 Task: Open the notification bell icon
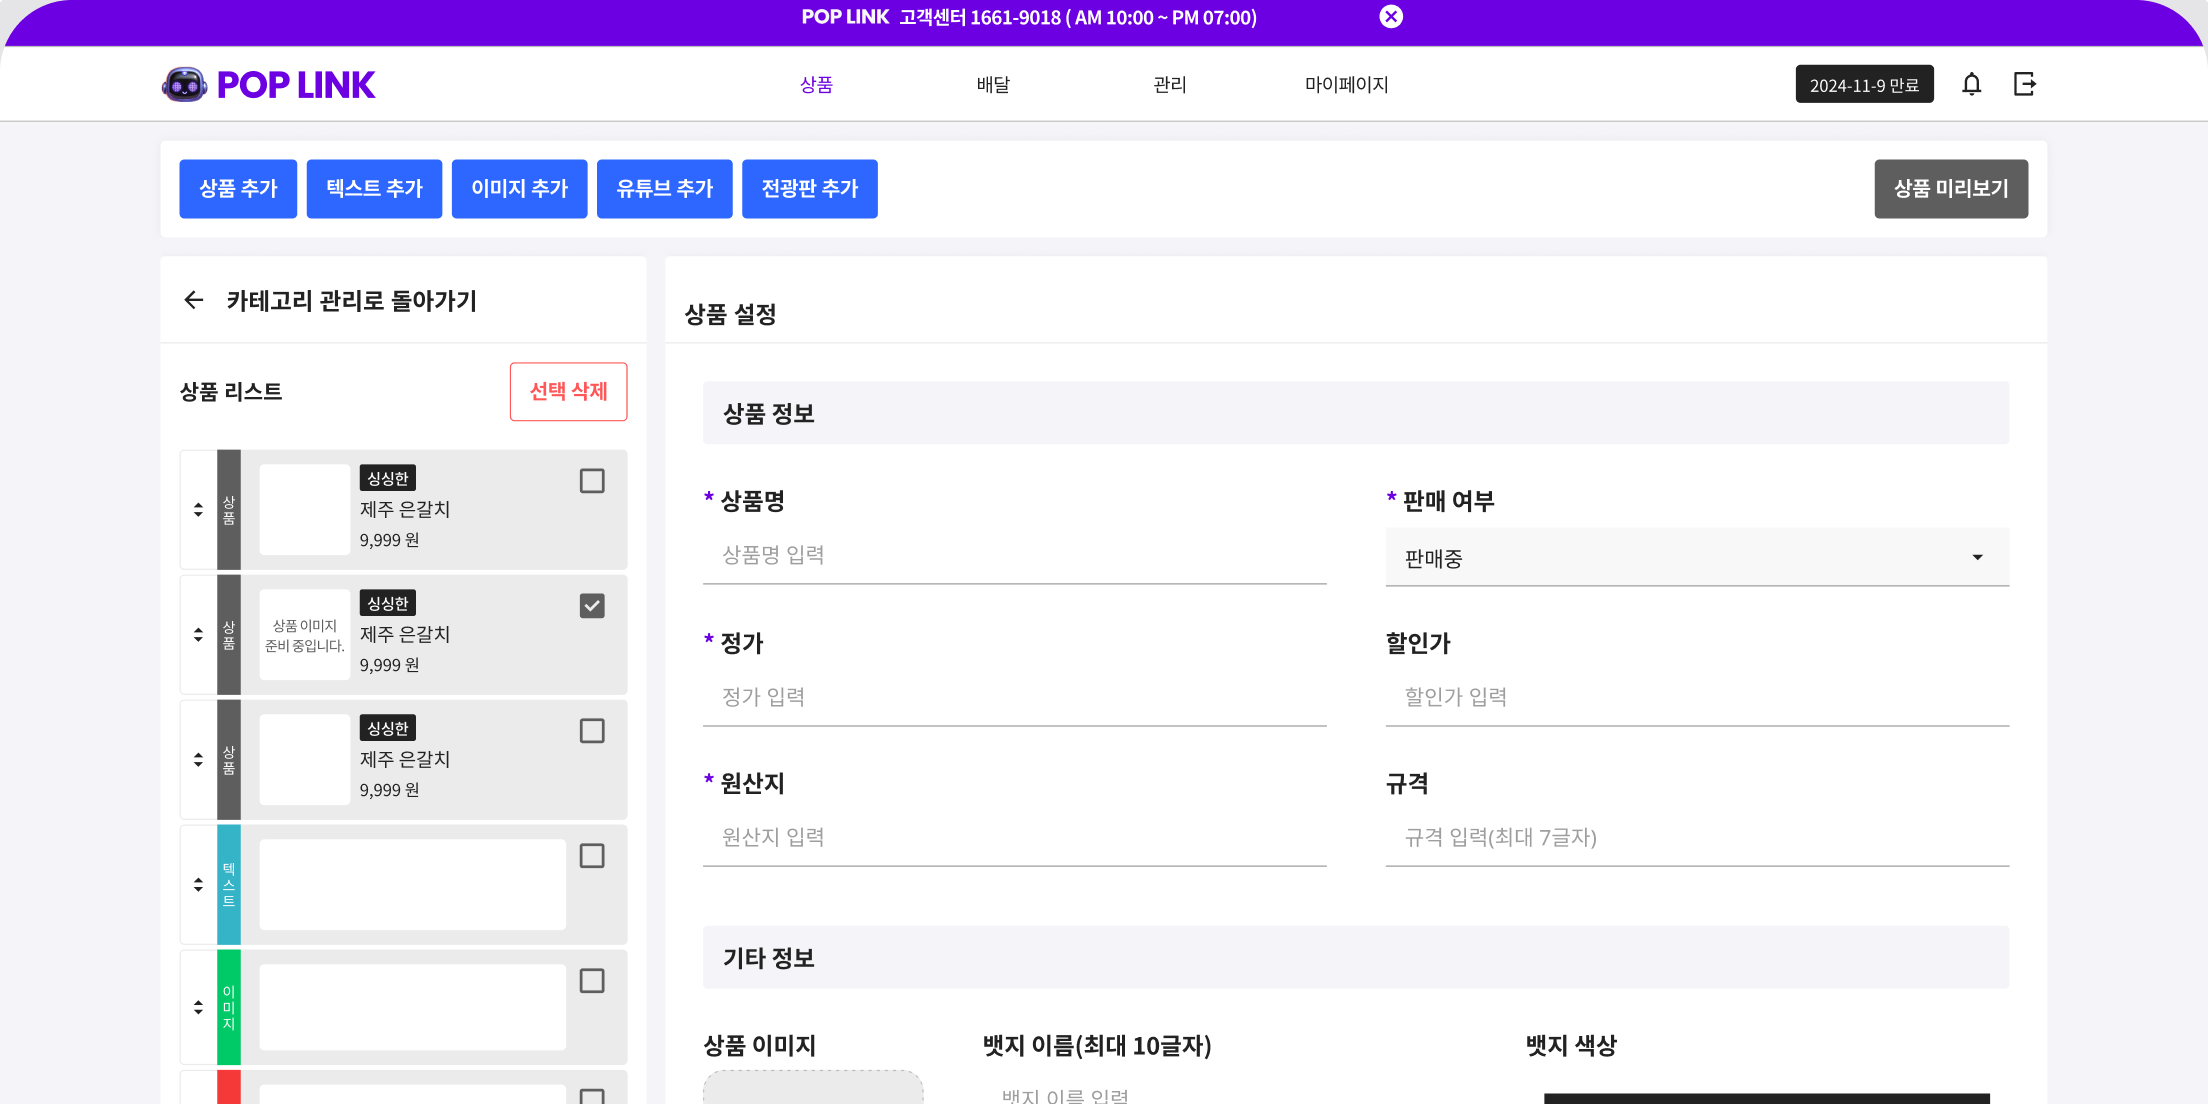click(x=1971, y=84)
